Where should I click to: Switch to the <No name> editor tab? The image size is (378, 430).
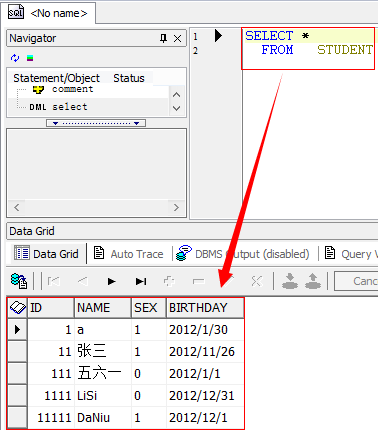click(x=48, y=13)
